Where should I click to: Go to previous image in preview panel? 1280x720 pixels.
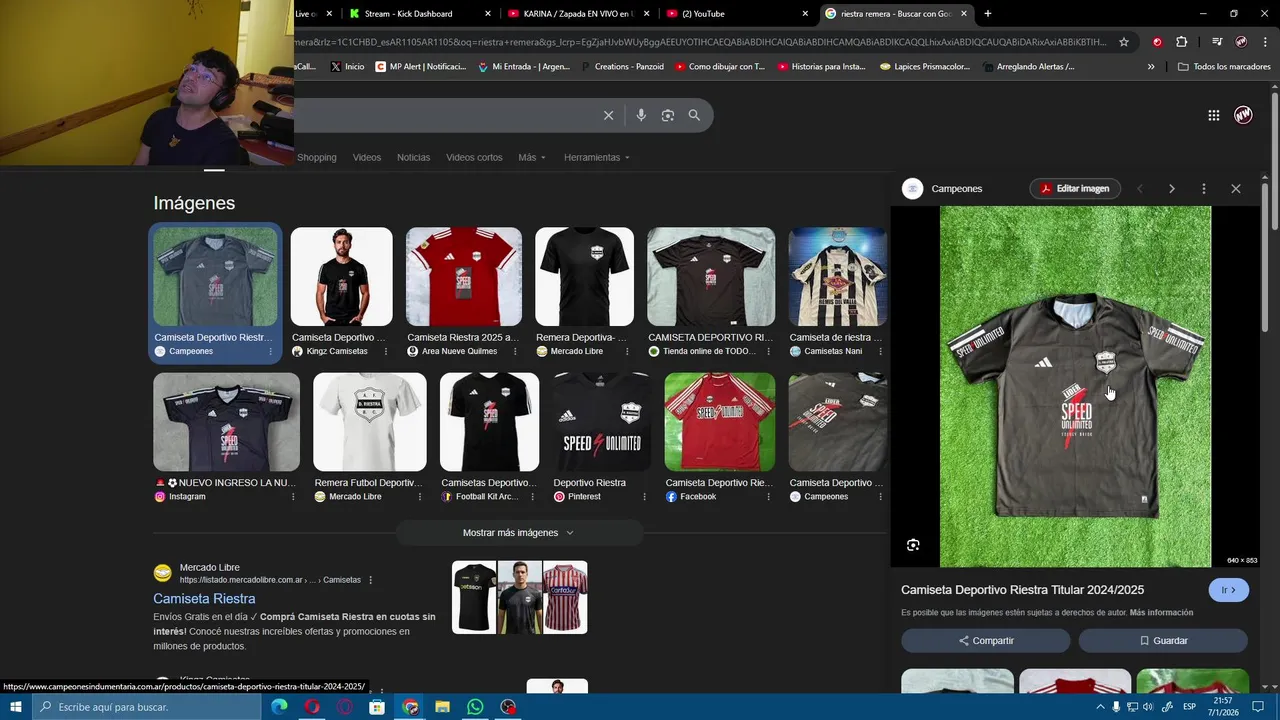pyautogui.click(x=1140, y=188)
